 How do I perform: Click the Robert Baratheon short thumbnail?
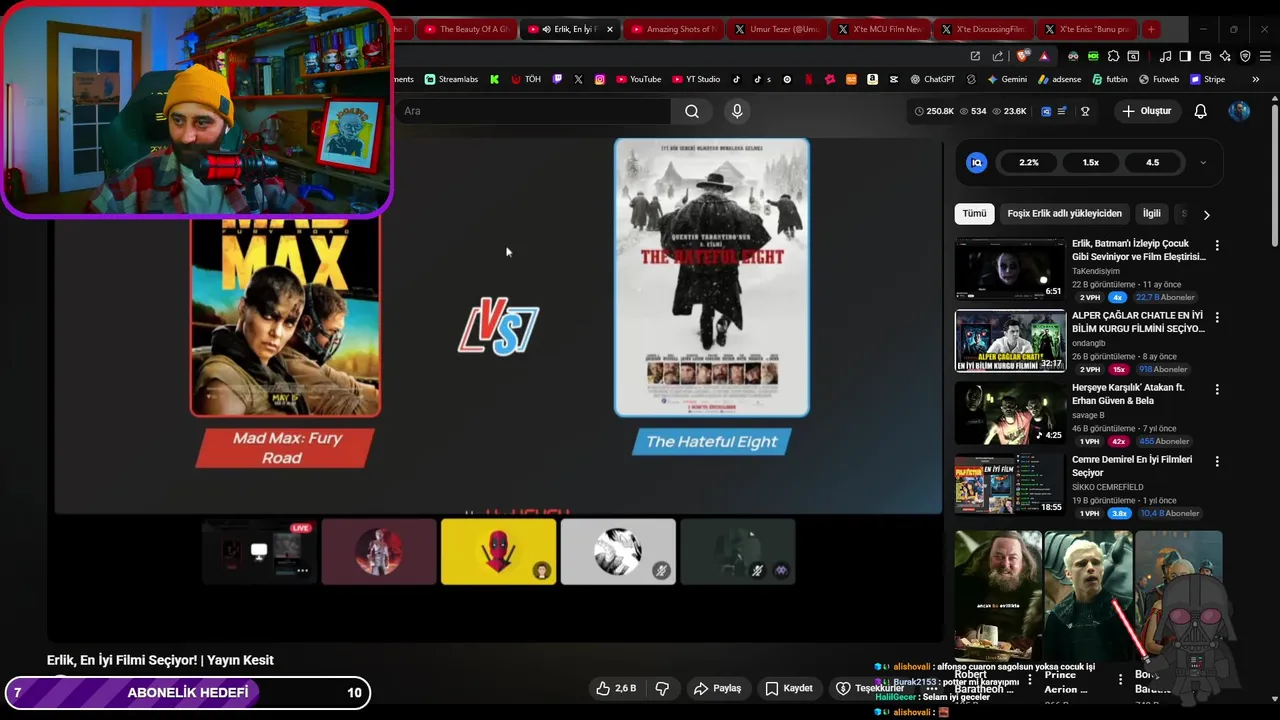[998, 596]
